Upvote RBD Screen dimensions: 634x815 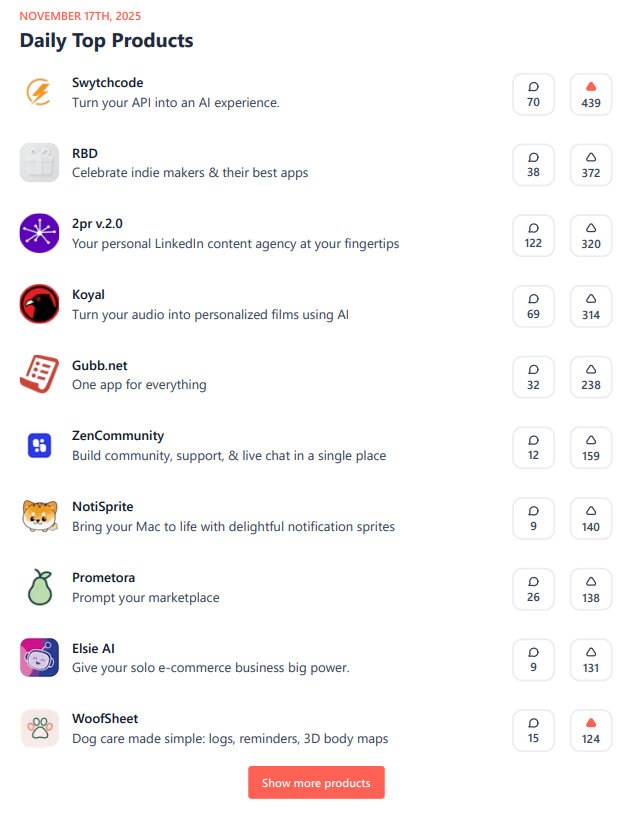click(x=591, y=164)
